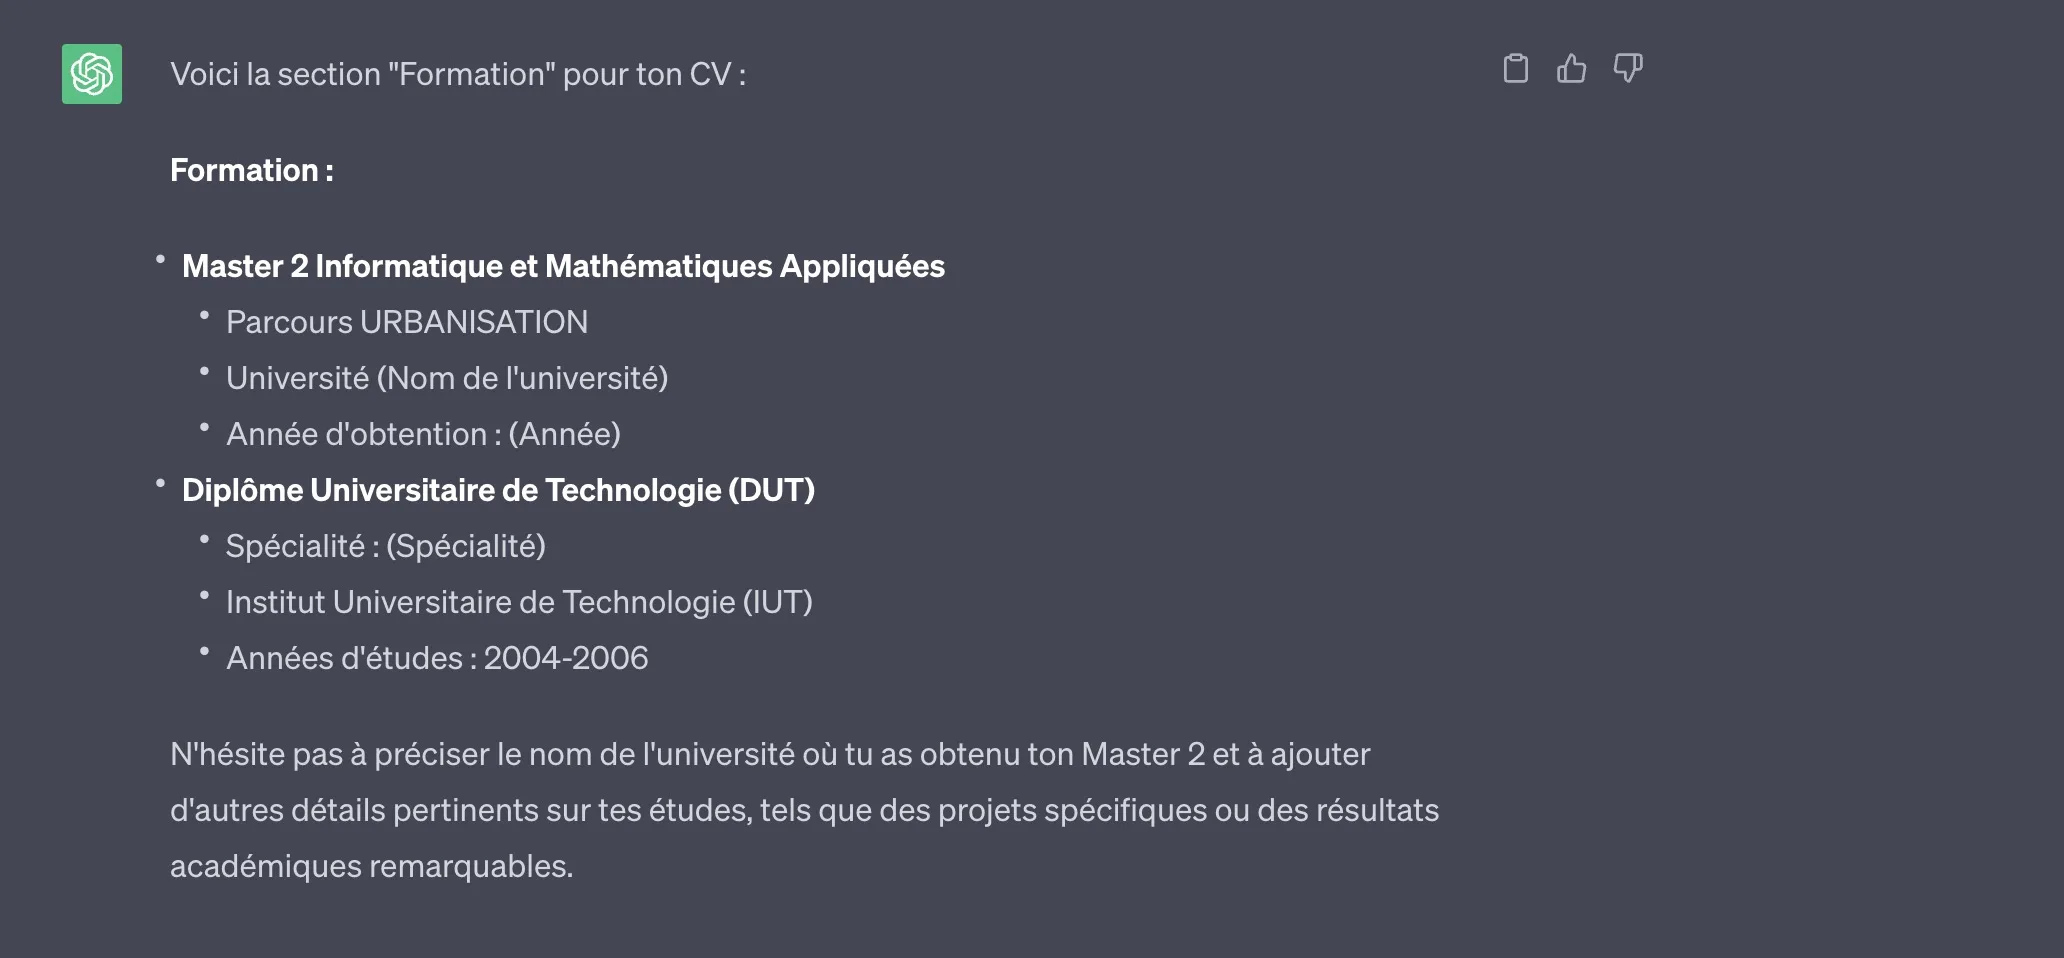Click the '(DUT)' abbreviation in the bold heading

pyautogui.click(x=771, y=491)
